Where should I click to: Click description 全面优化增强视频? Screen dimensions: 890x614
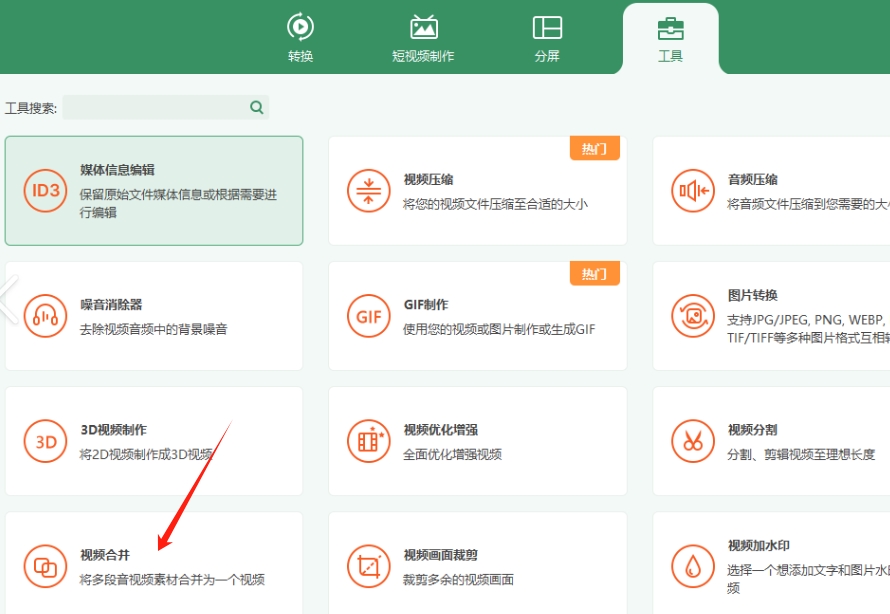pos(452,455)
